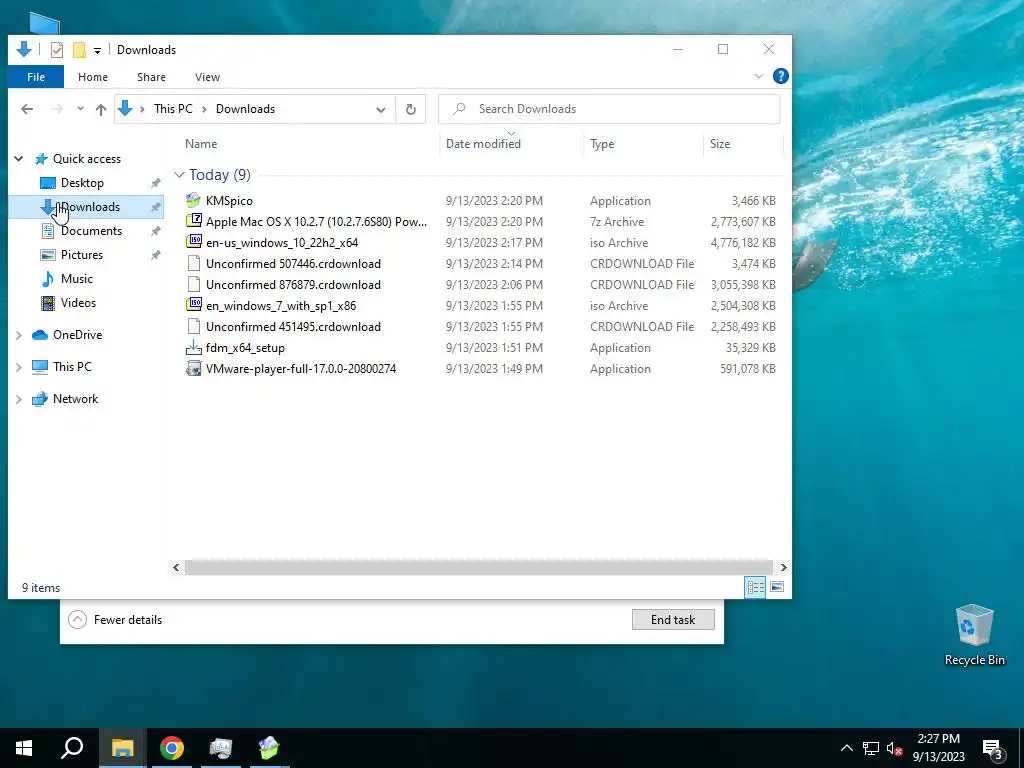Click This PC in the address path
1024x768 pixels.
(173, 109)
